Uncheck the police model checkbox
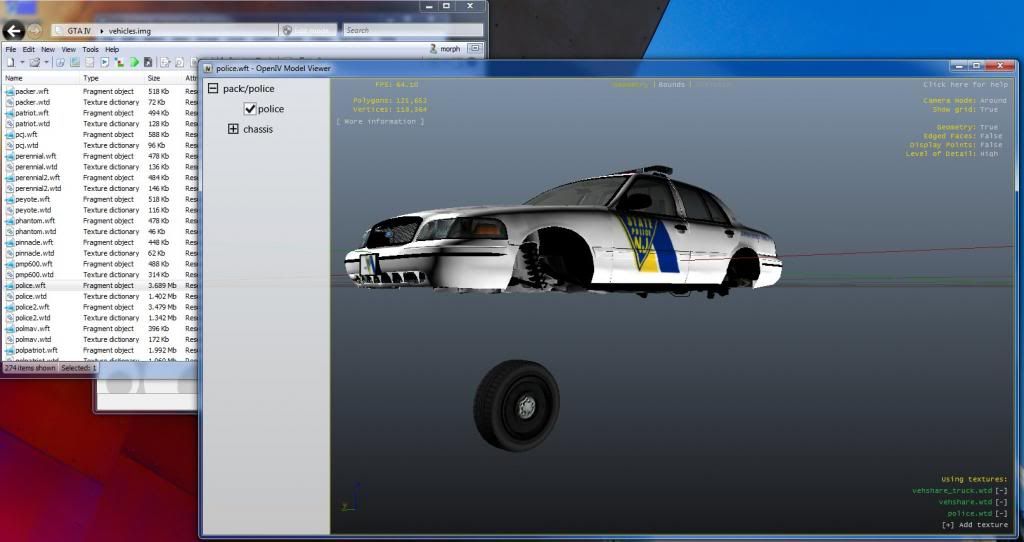The height and width of the screenshot is (542, 1024). click(x=250, y=109)
